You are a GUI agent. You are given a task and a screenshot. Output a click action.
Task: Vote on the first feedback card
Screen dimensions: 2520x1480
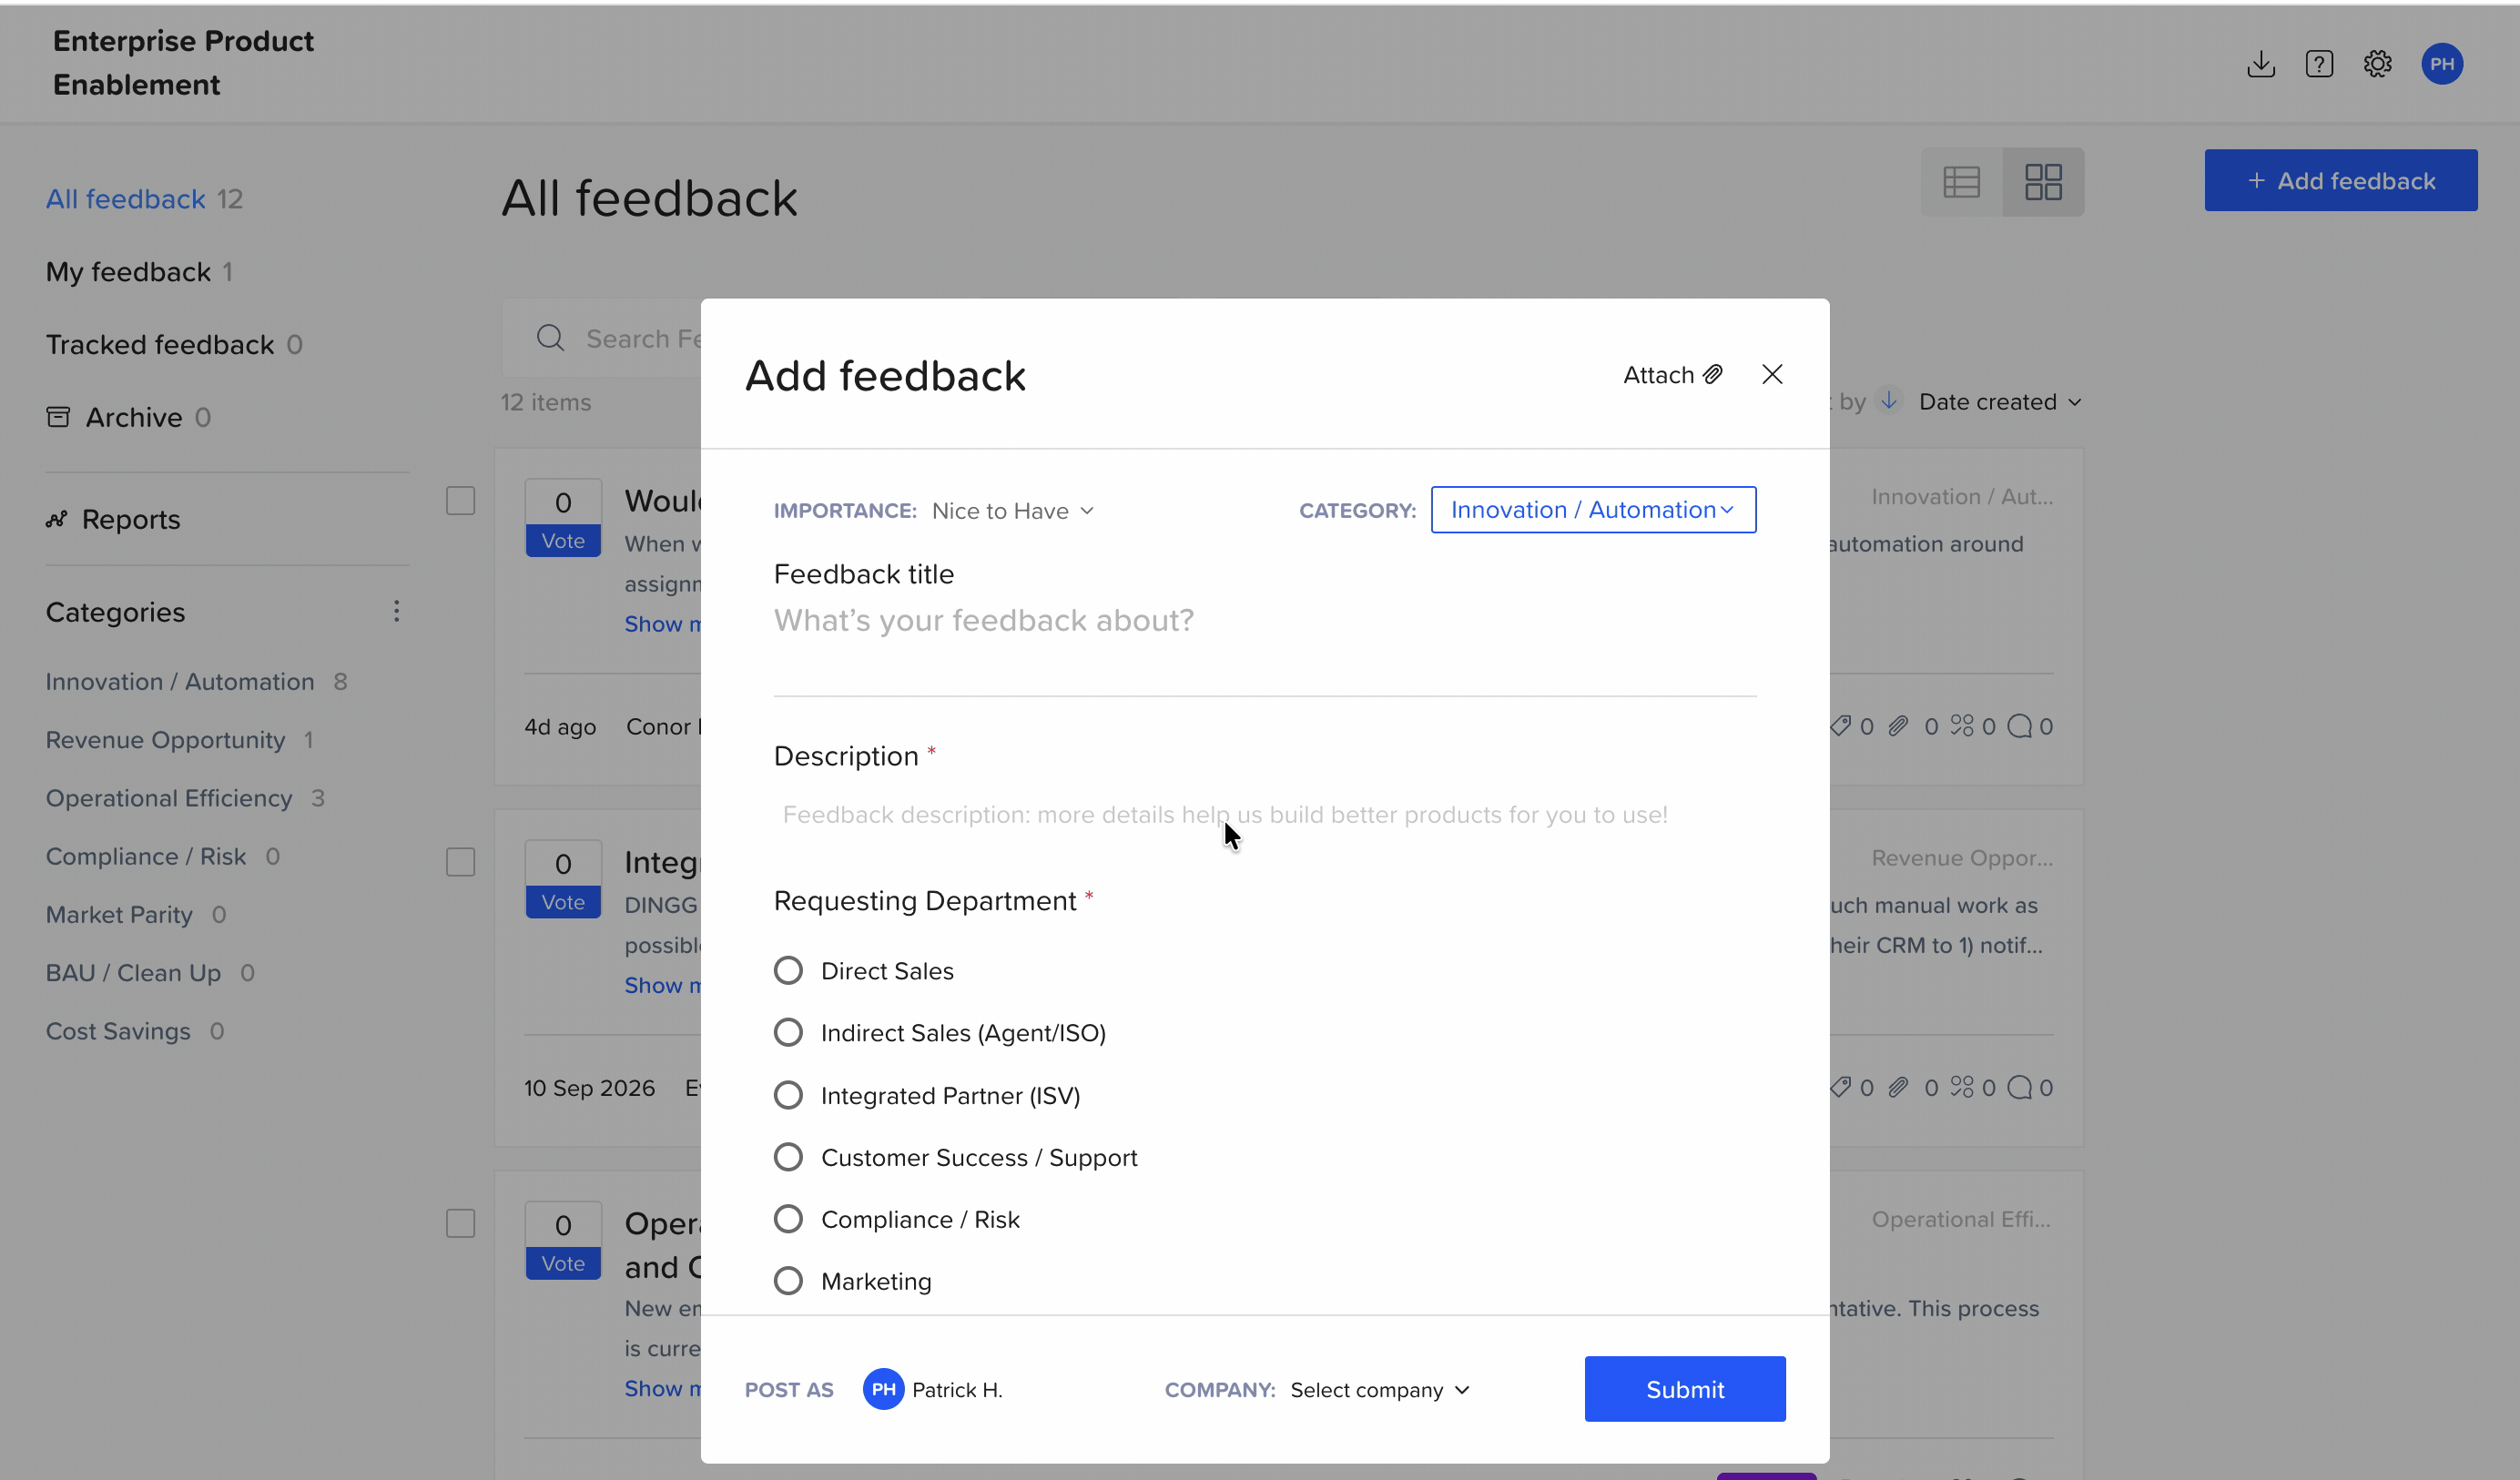click(563, 541)
